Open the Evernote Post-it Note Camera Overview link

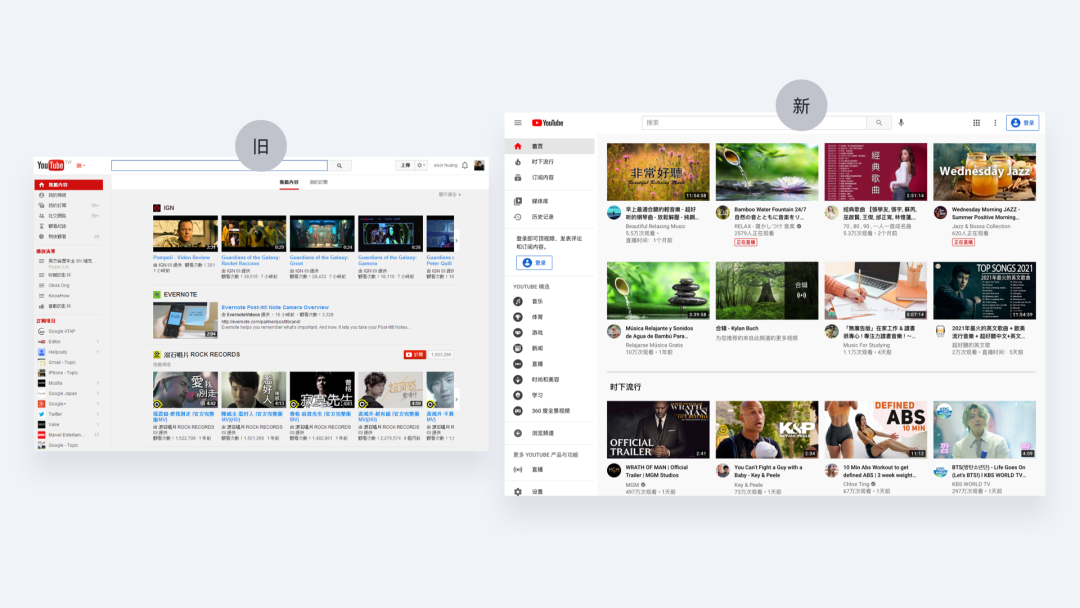click(275, 307)
